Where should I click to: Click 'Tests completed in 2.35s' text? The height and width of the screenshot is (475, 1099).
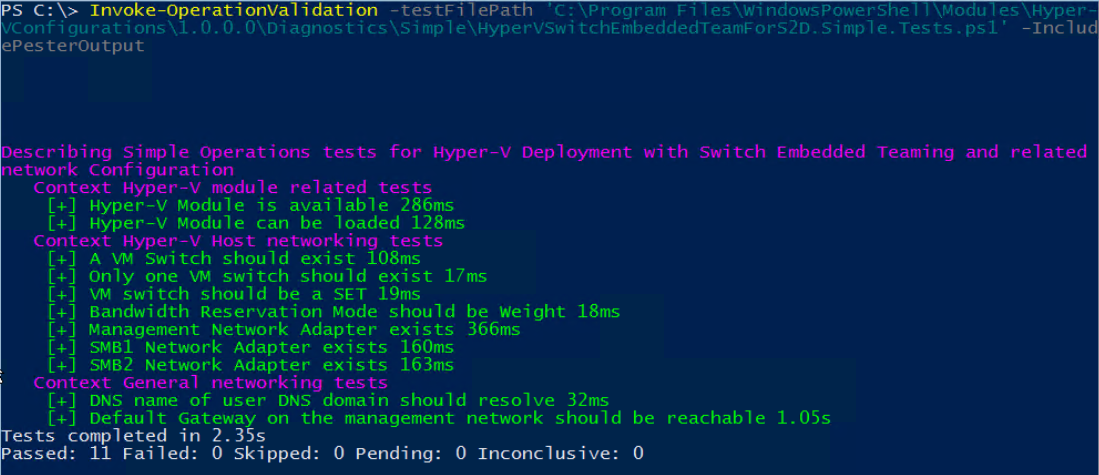tap(131, 436)
